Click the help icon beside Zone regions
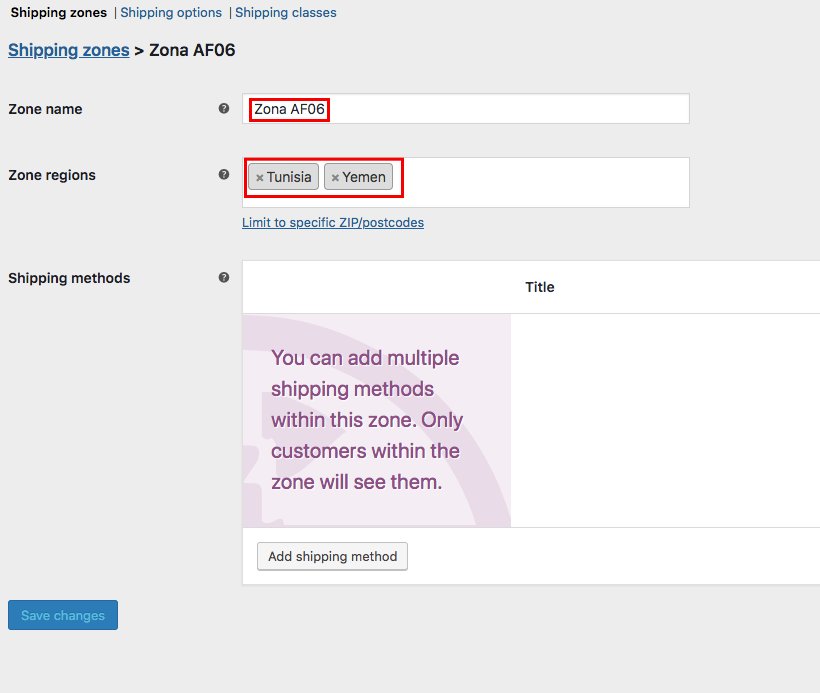 [224, 174]
